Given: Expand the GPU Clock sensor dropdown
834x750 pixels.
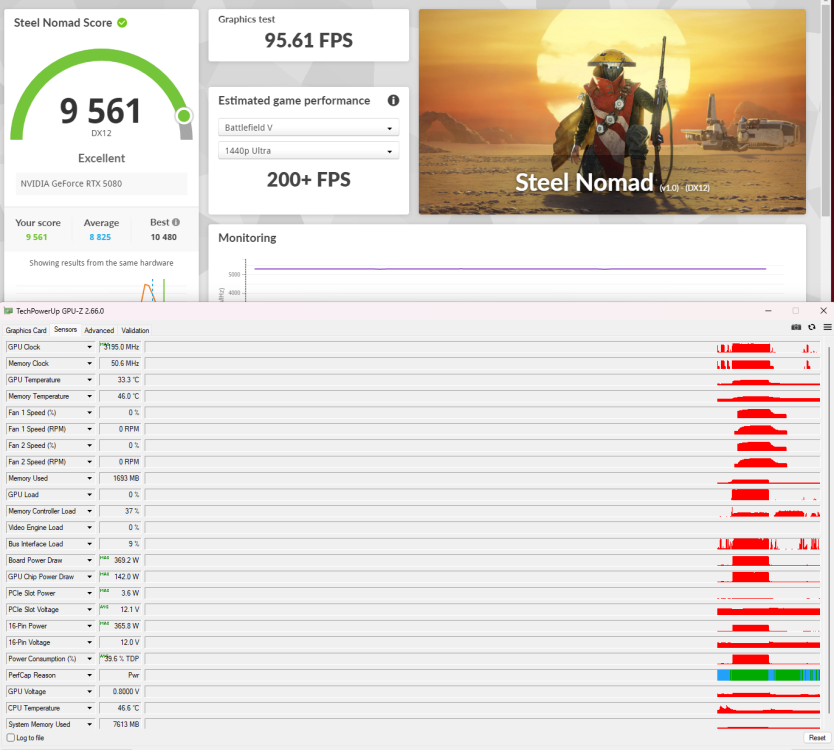Looking at the screenshot, I should pyautogui.click(x=89, y=347).
